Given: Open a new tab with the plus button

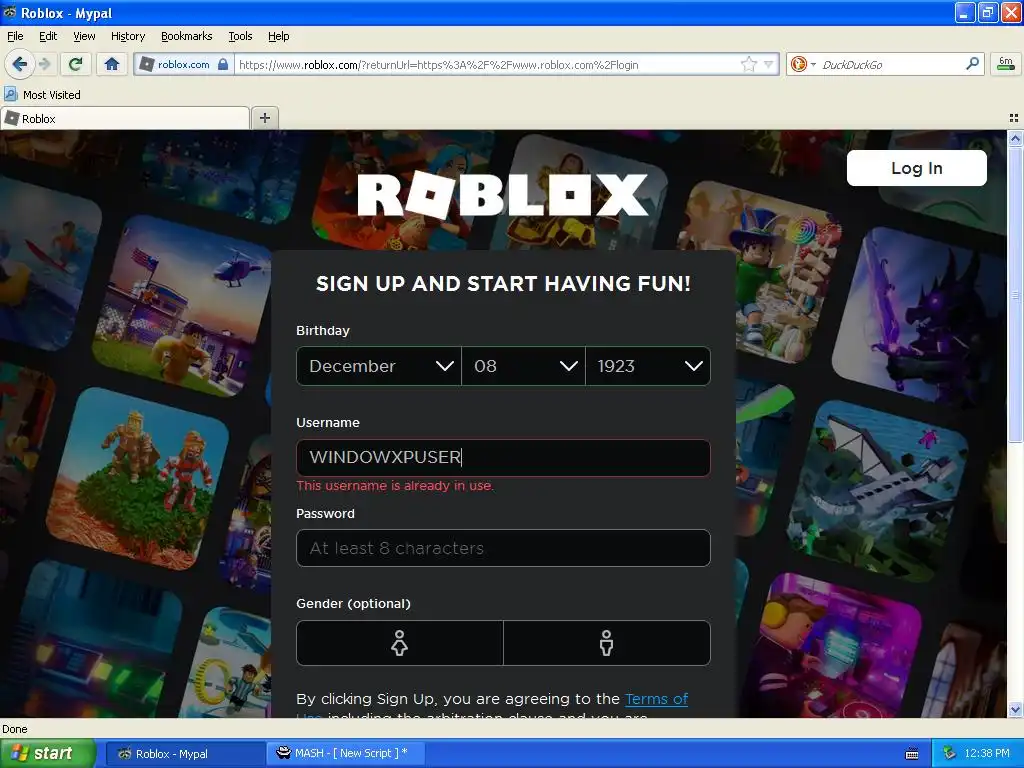Looking at the screenshot, I should tap(264, 118).
